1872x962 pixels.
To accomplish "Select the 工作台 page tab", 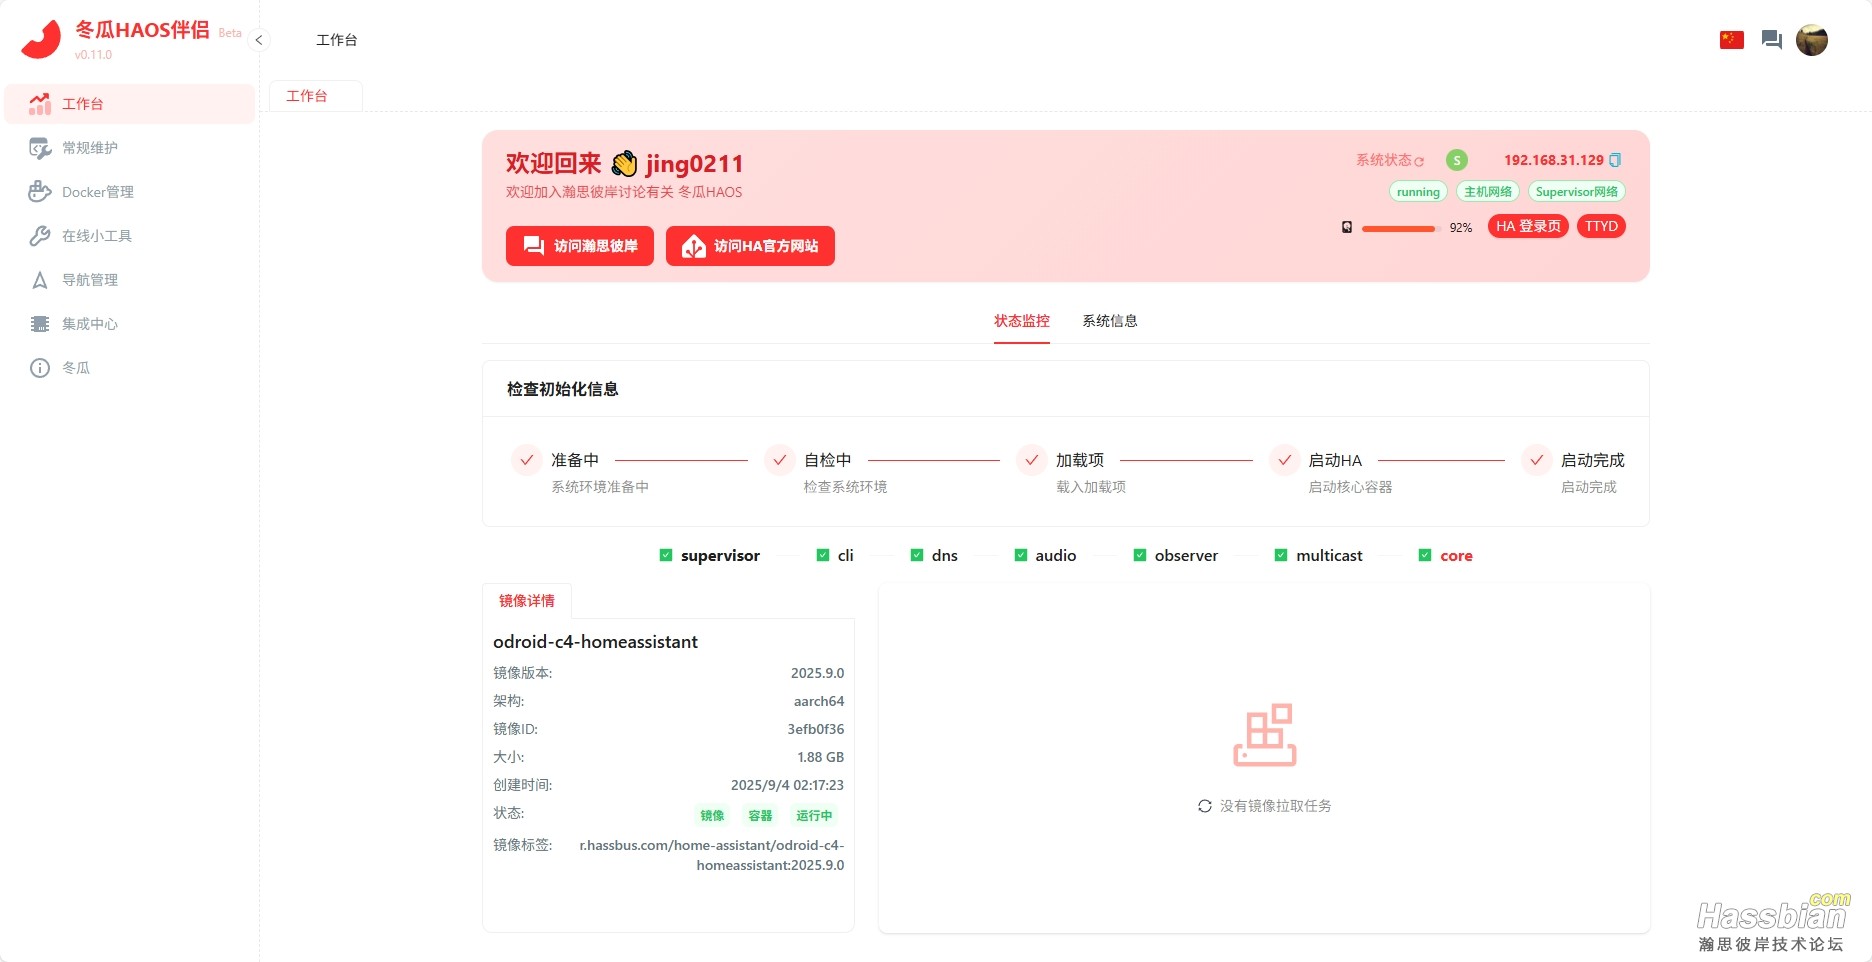I will [x=316, y=96].
